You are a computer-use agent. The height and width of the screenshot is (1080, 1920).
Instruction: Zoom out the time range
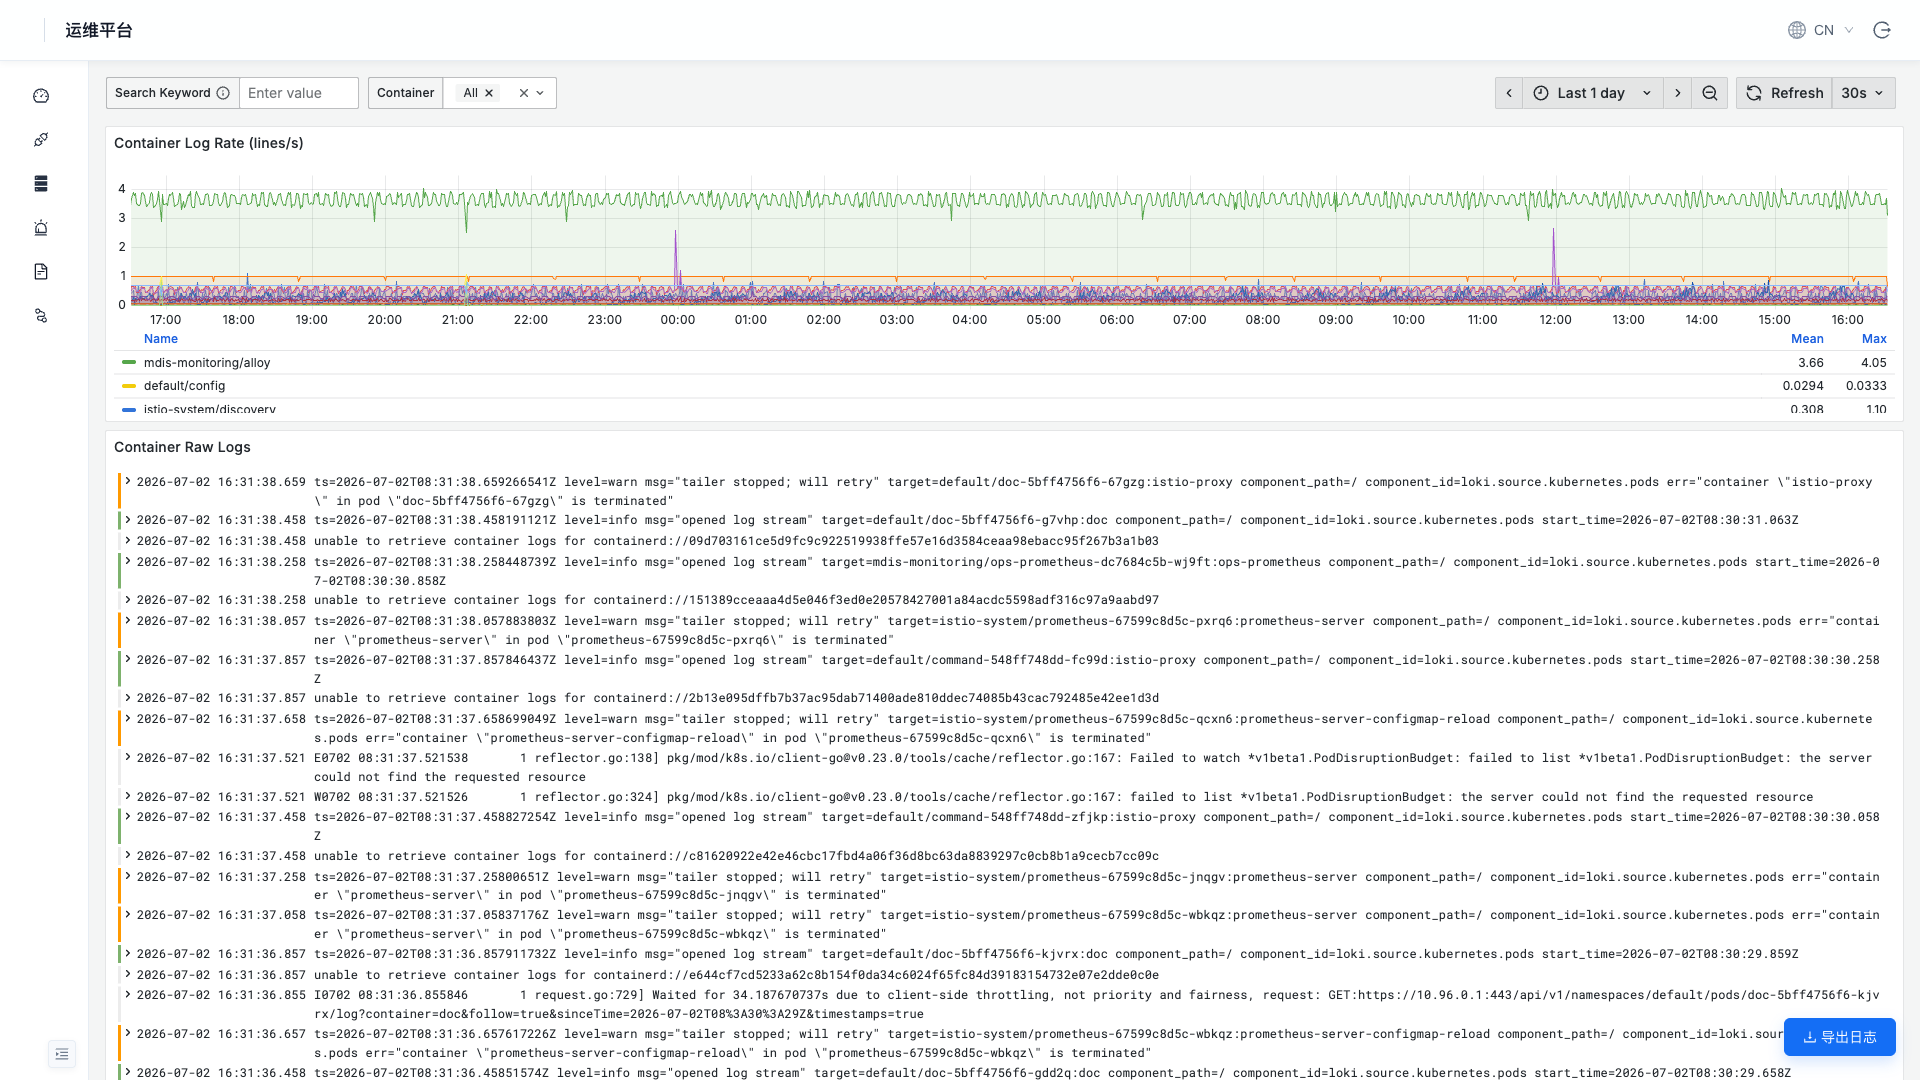click(1710, 93)
